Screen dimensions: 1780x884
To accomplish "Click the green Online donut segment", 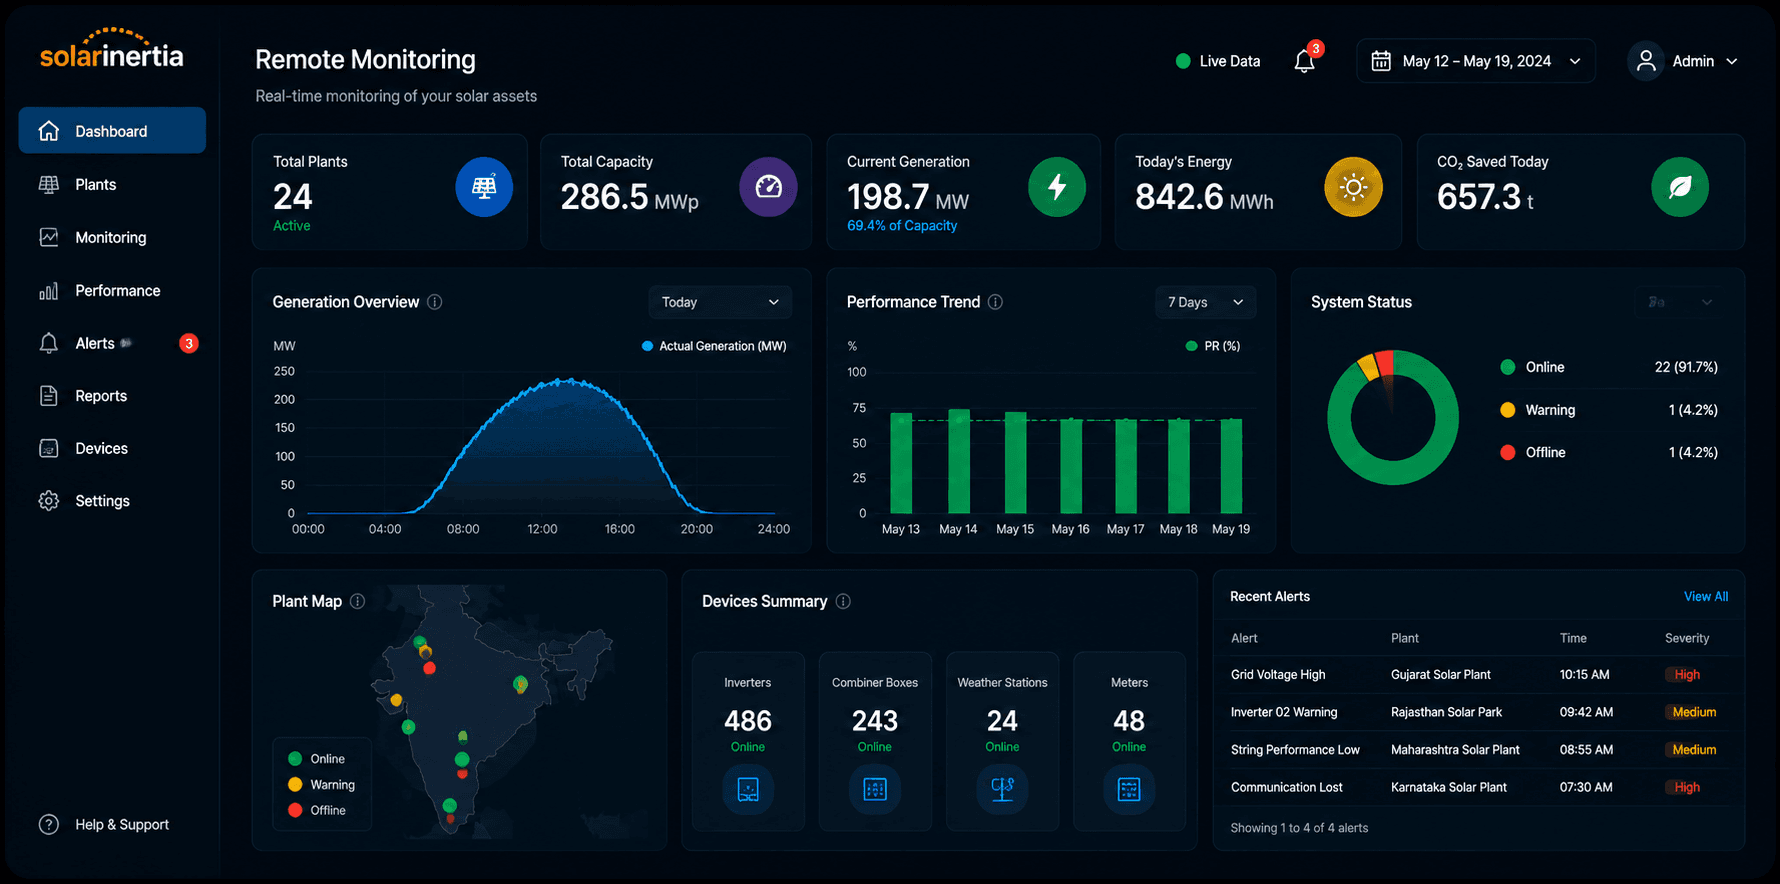I will [1392, 473].
